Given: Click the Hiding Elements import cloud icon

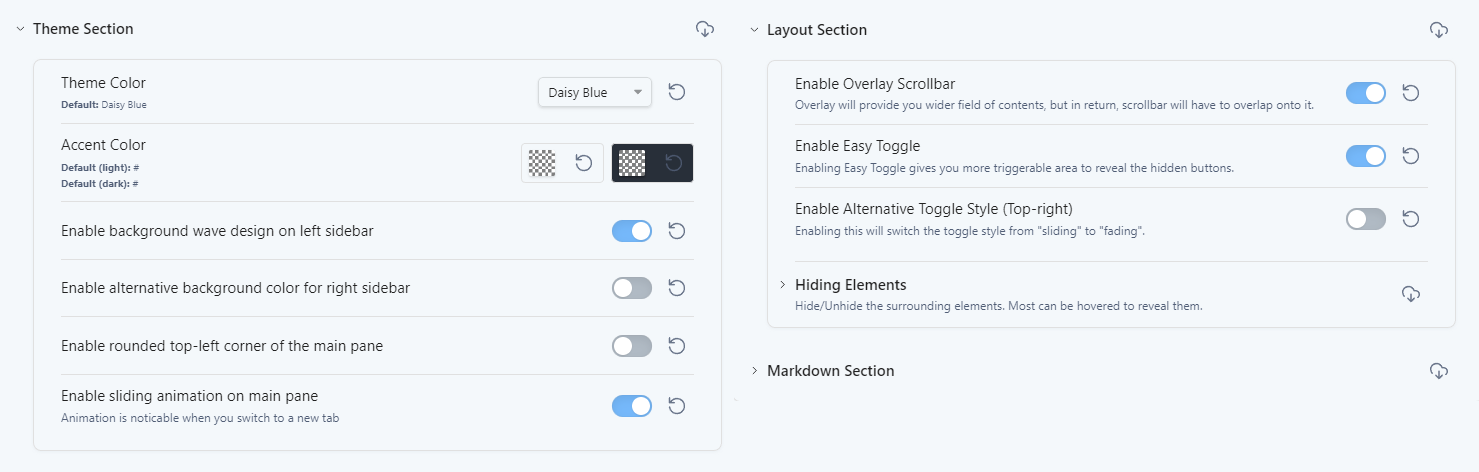Looking at the screenshot, I should pyautogui.click(x=1411, y=294).
